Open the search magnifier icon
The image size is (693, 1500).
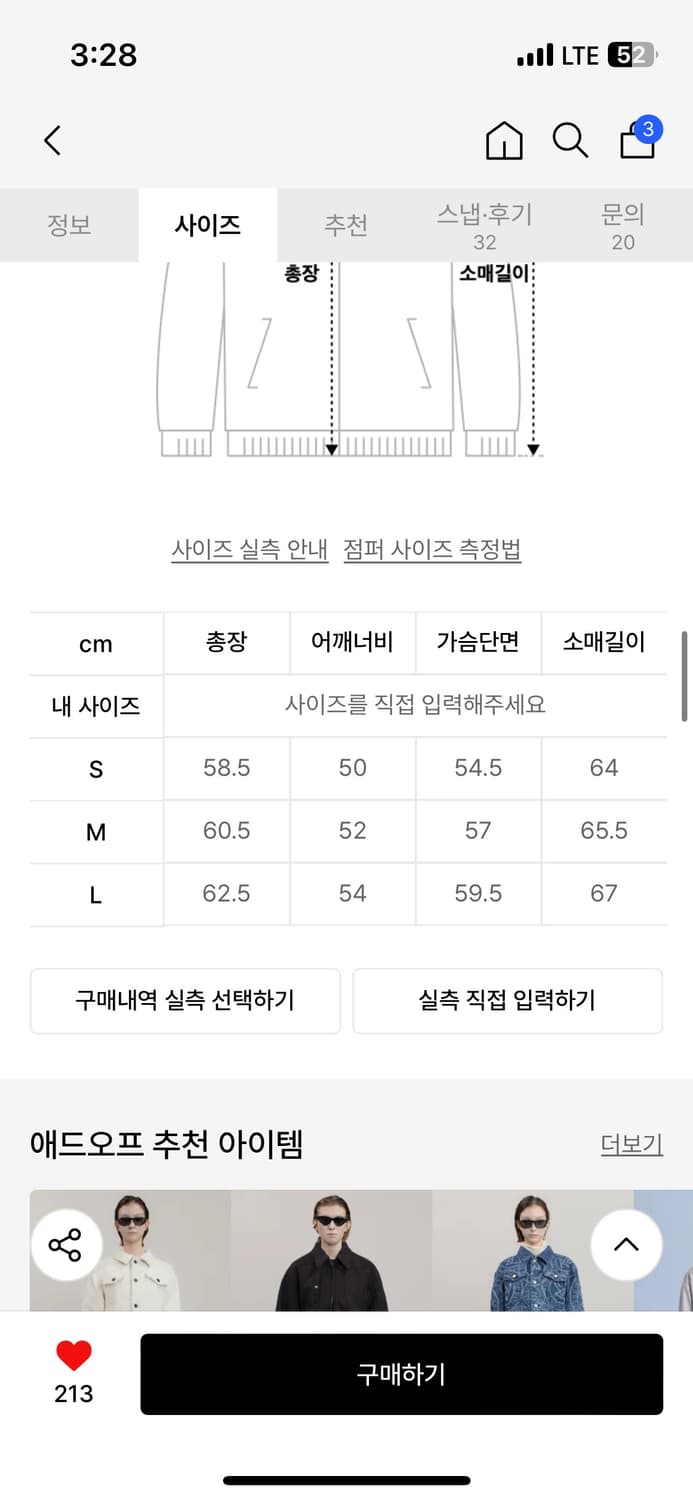click(x=570, y=141)
